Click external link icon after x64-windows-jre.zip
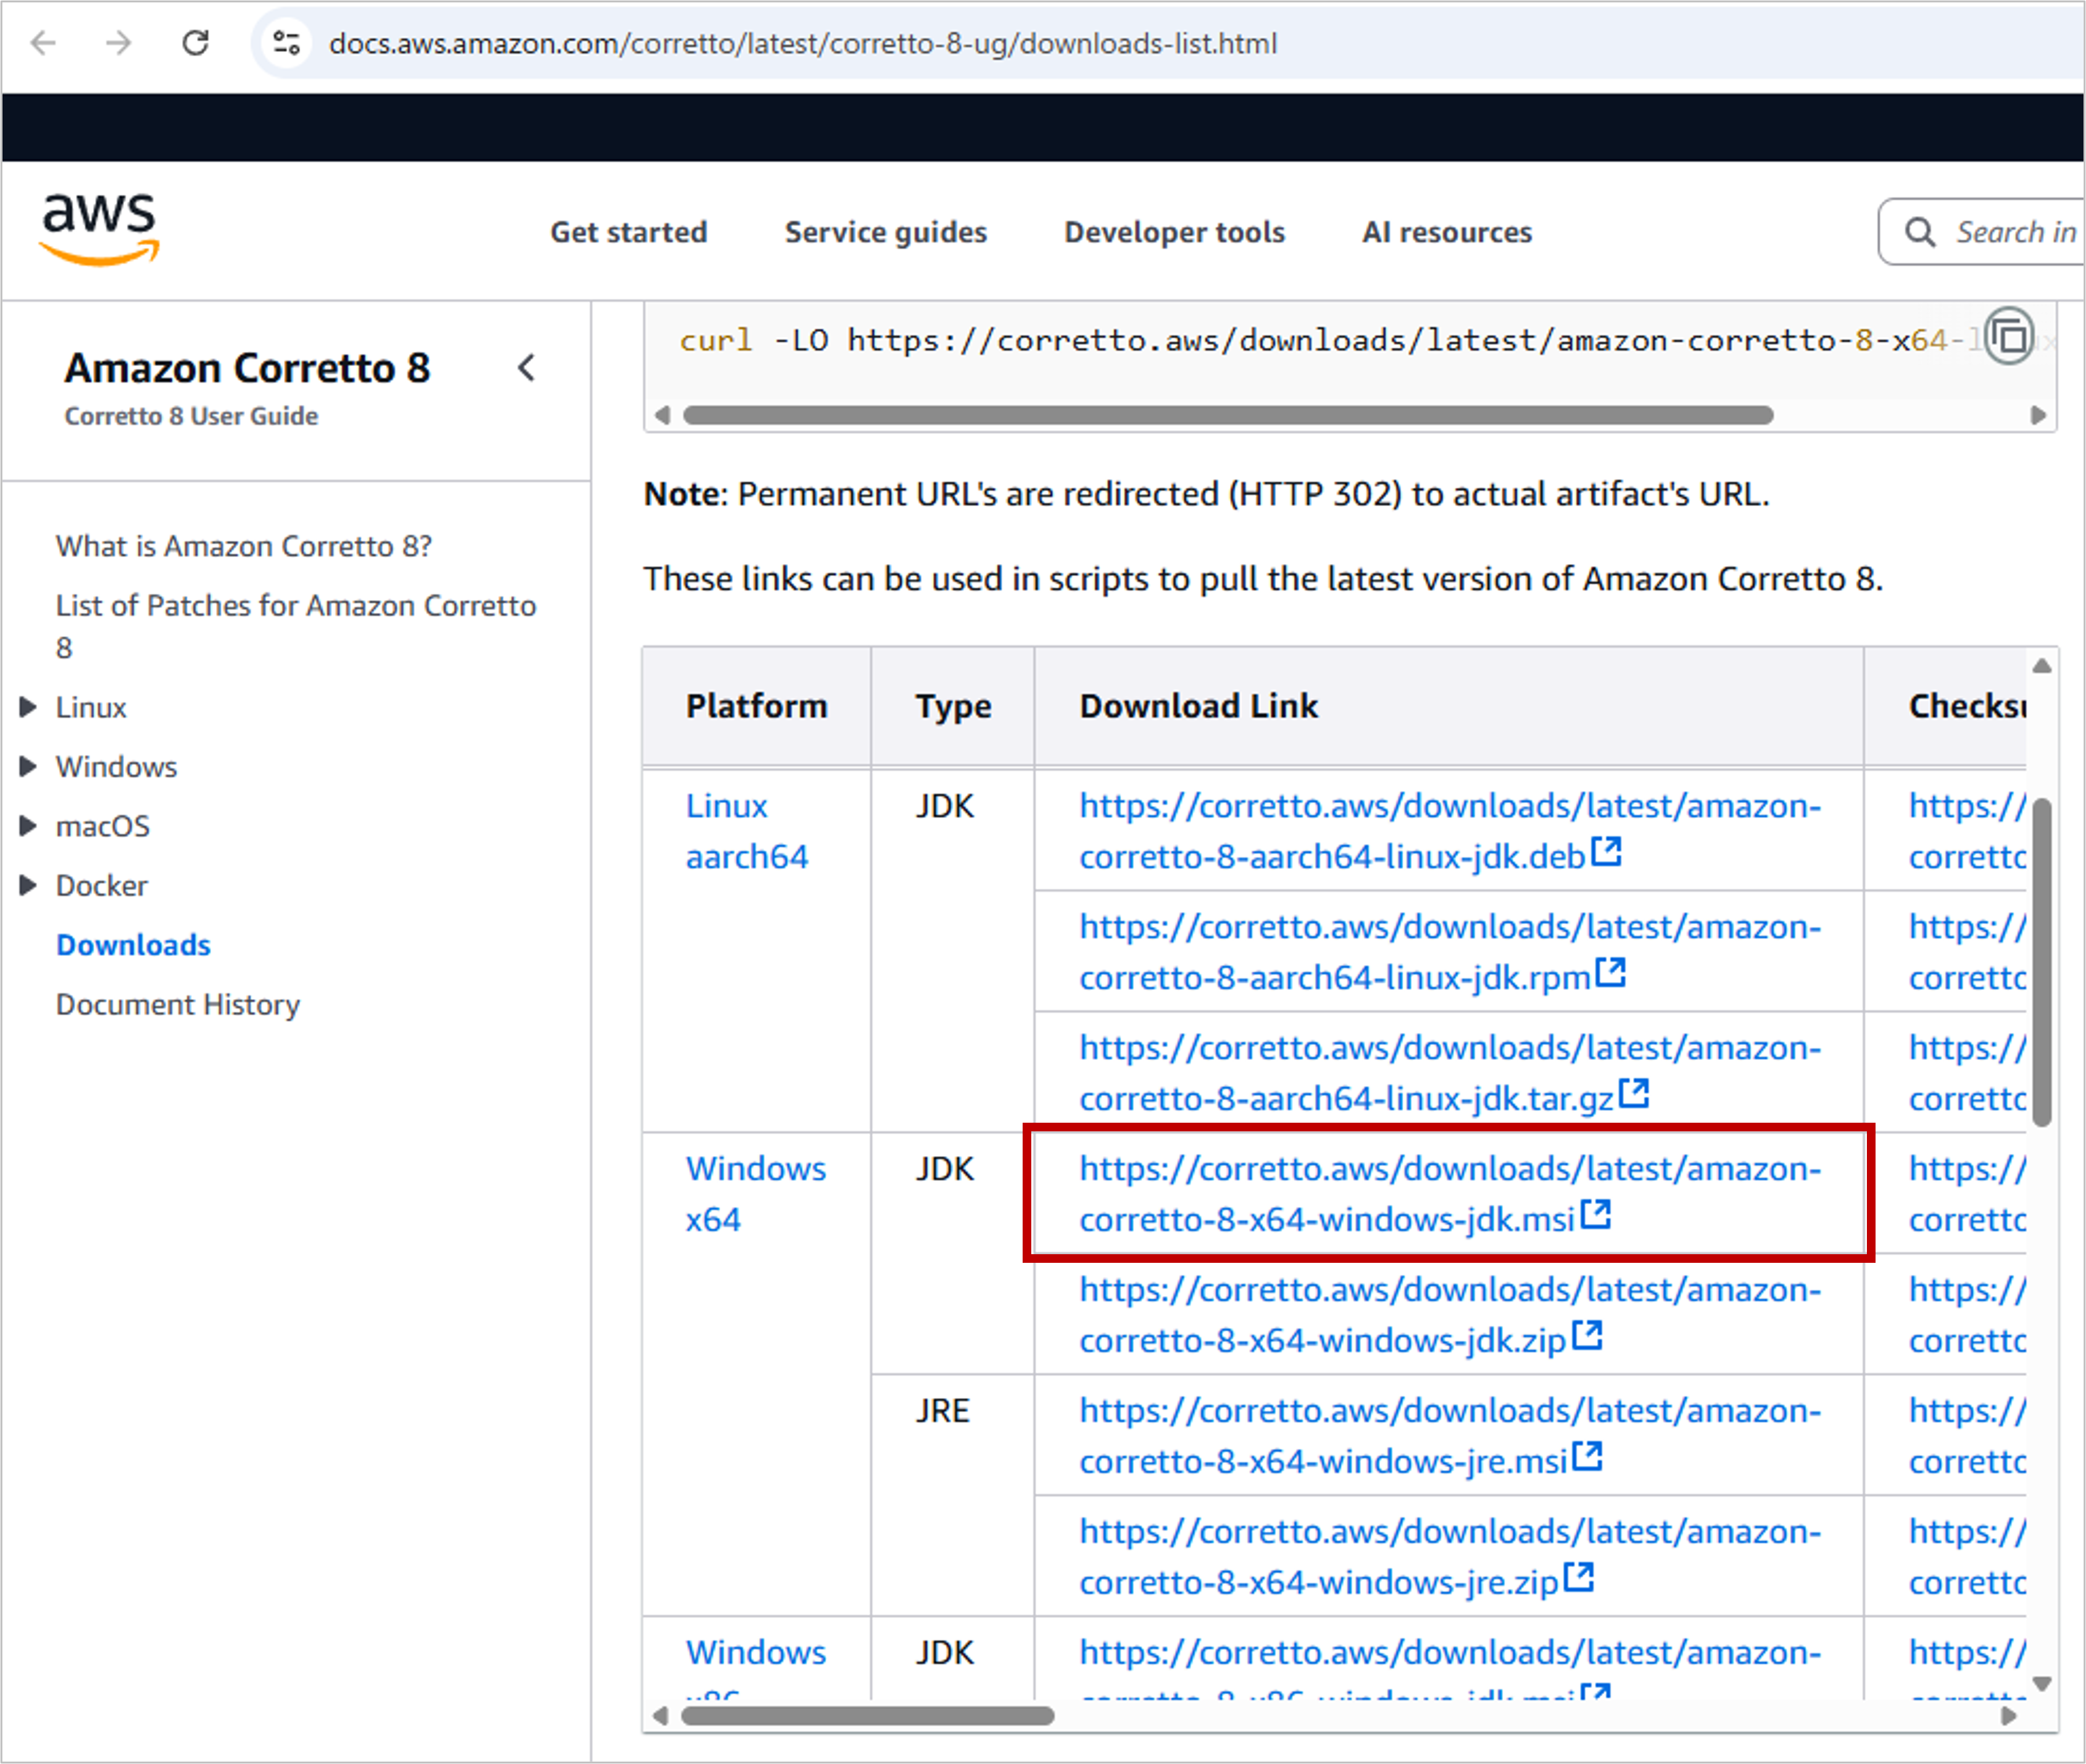2086x1764 pixels. 1579,1577
